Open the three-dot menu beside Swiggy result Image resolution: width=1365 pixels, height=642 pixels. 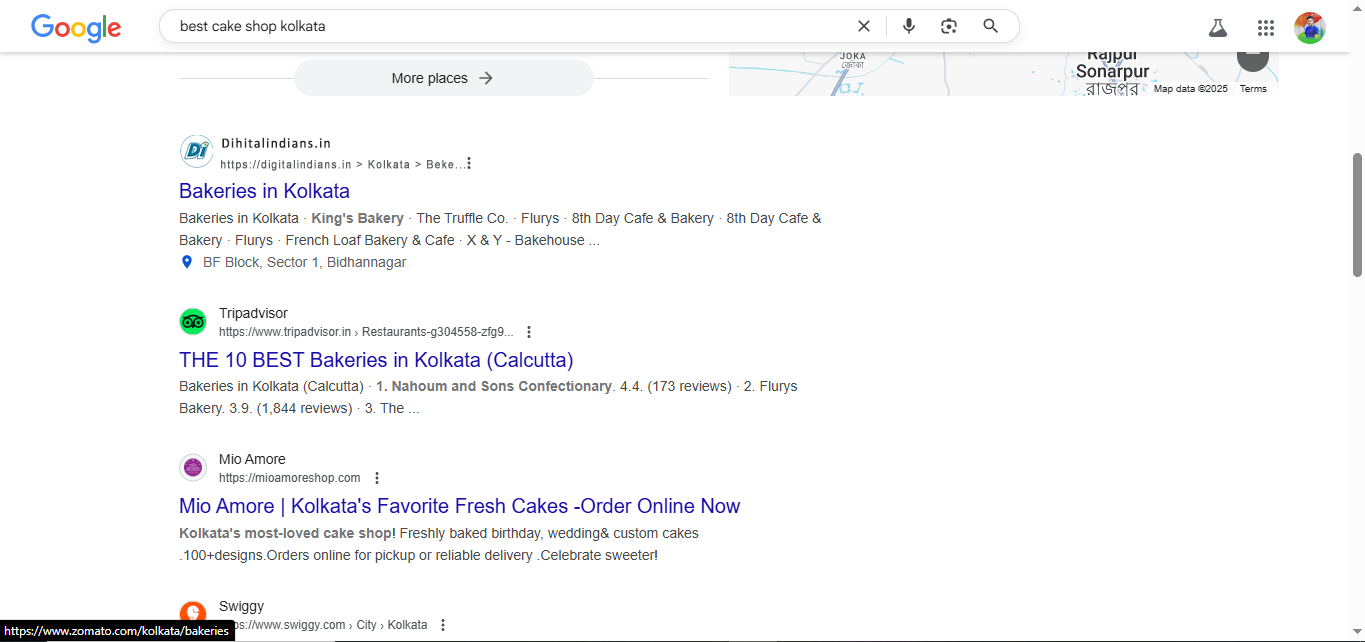442,624
